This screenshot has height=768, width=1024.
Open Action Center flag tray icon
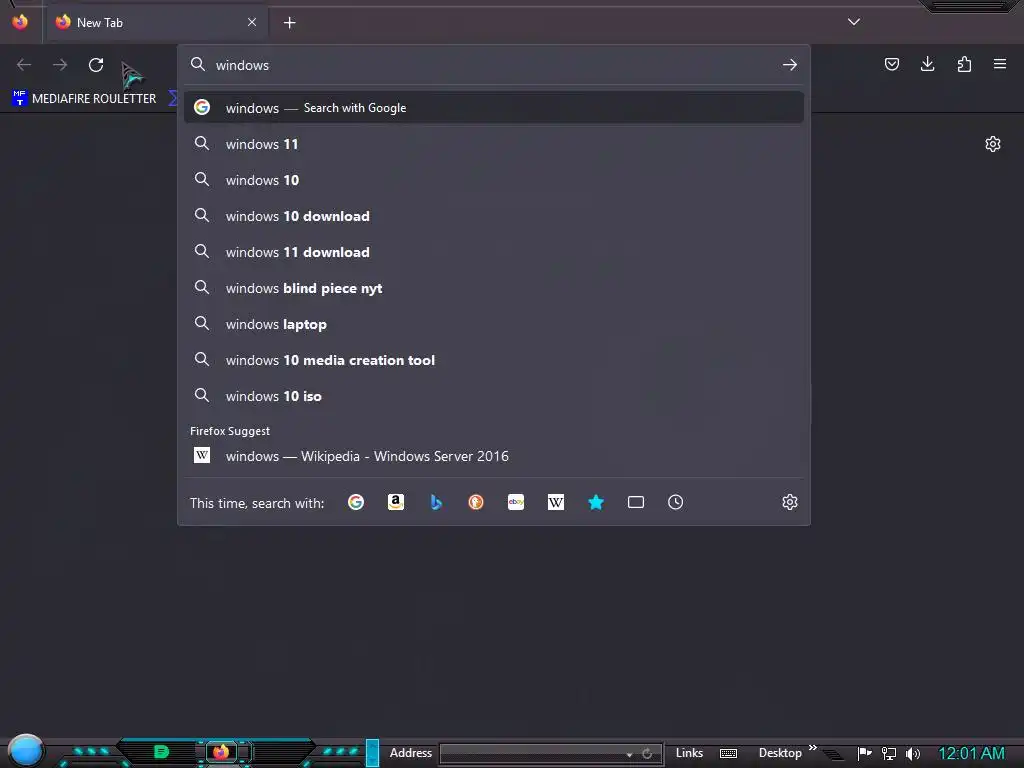(864, 753)
